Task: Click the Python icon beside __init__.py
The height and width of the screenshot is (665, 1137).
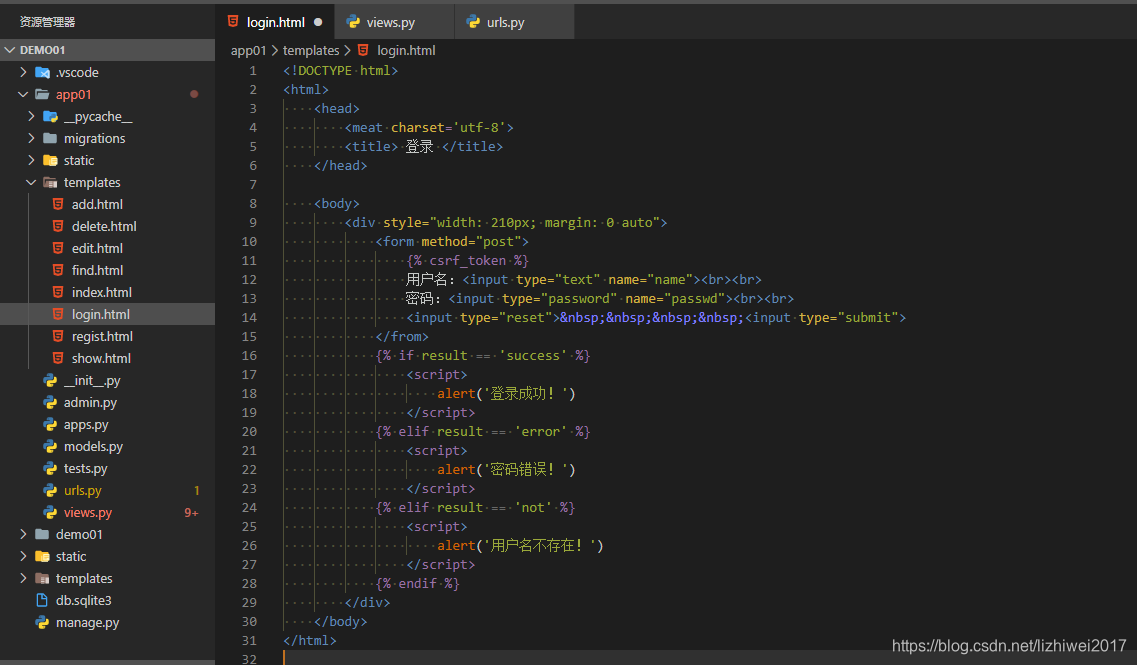Action: click(x=50, y=380)
